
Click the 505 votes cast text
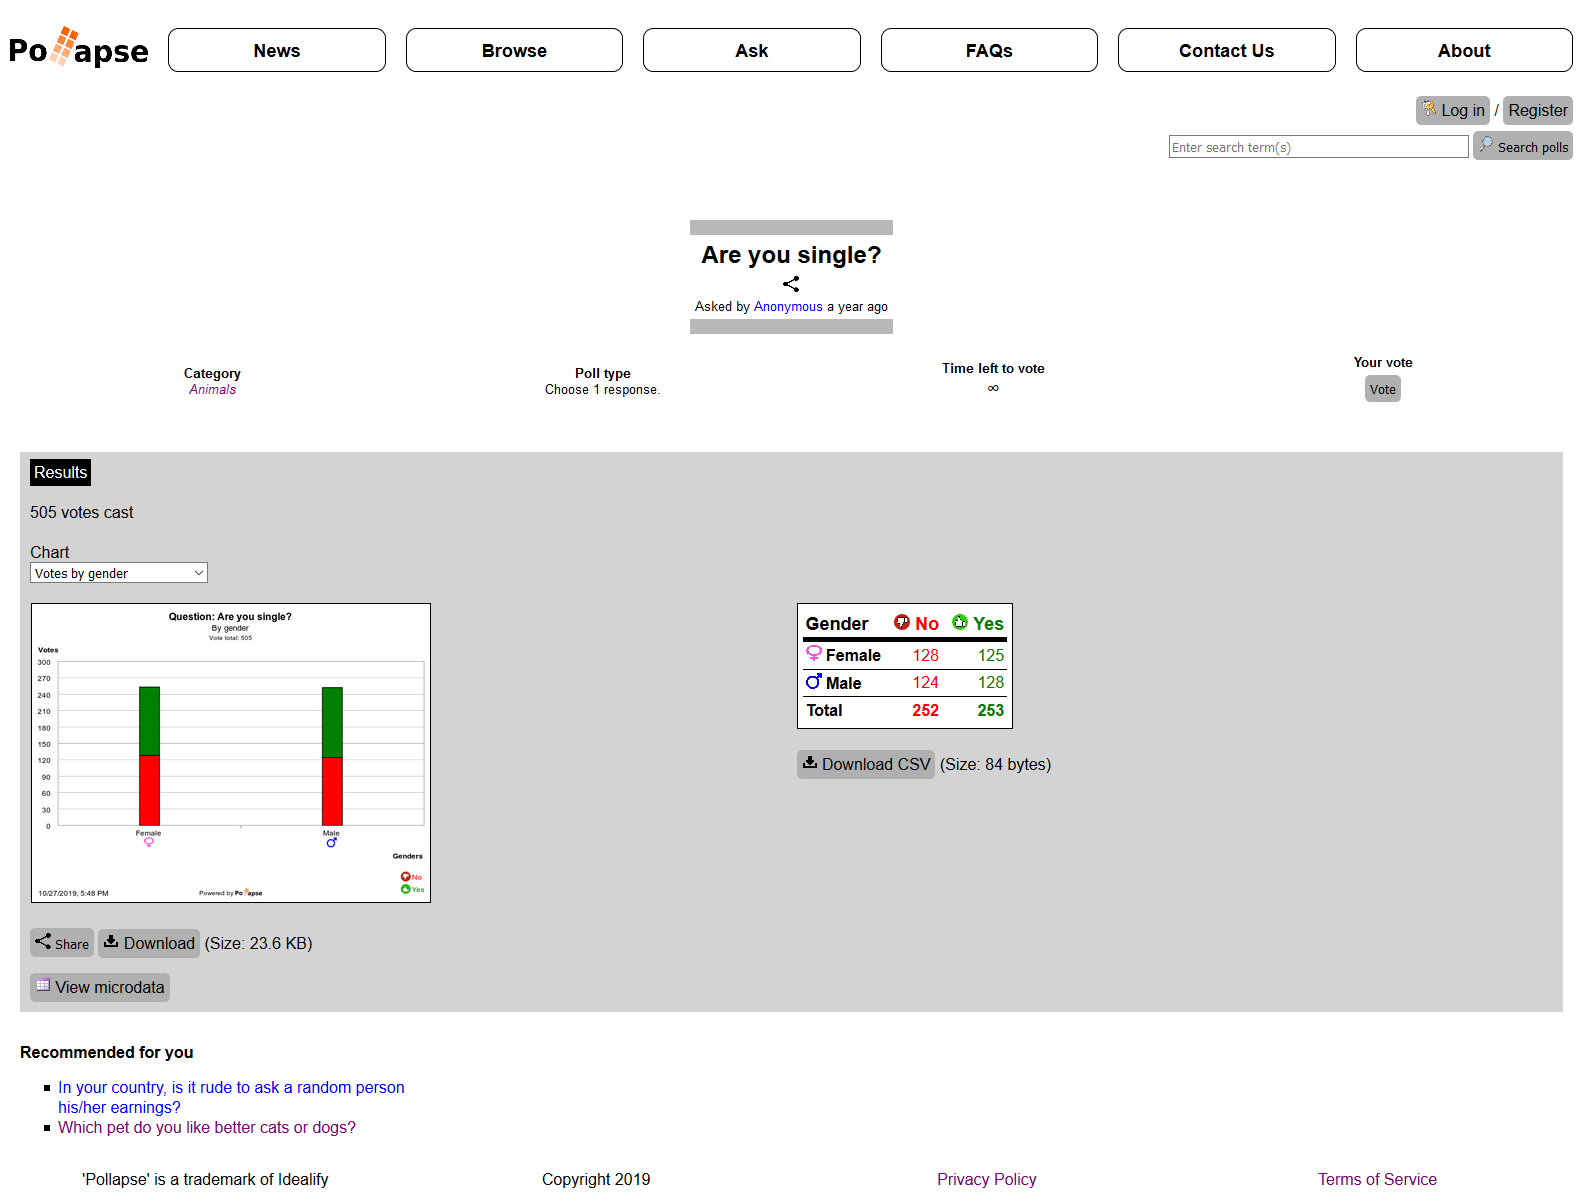point(82,512)
